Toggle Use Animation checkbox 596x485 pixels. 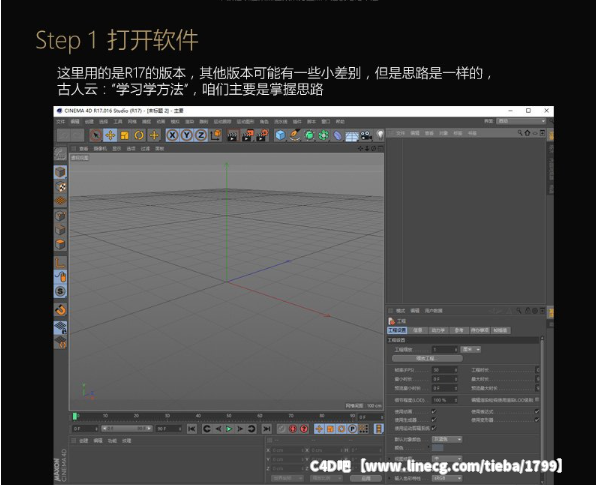(x=434, y=412)
